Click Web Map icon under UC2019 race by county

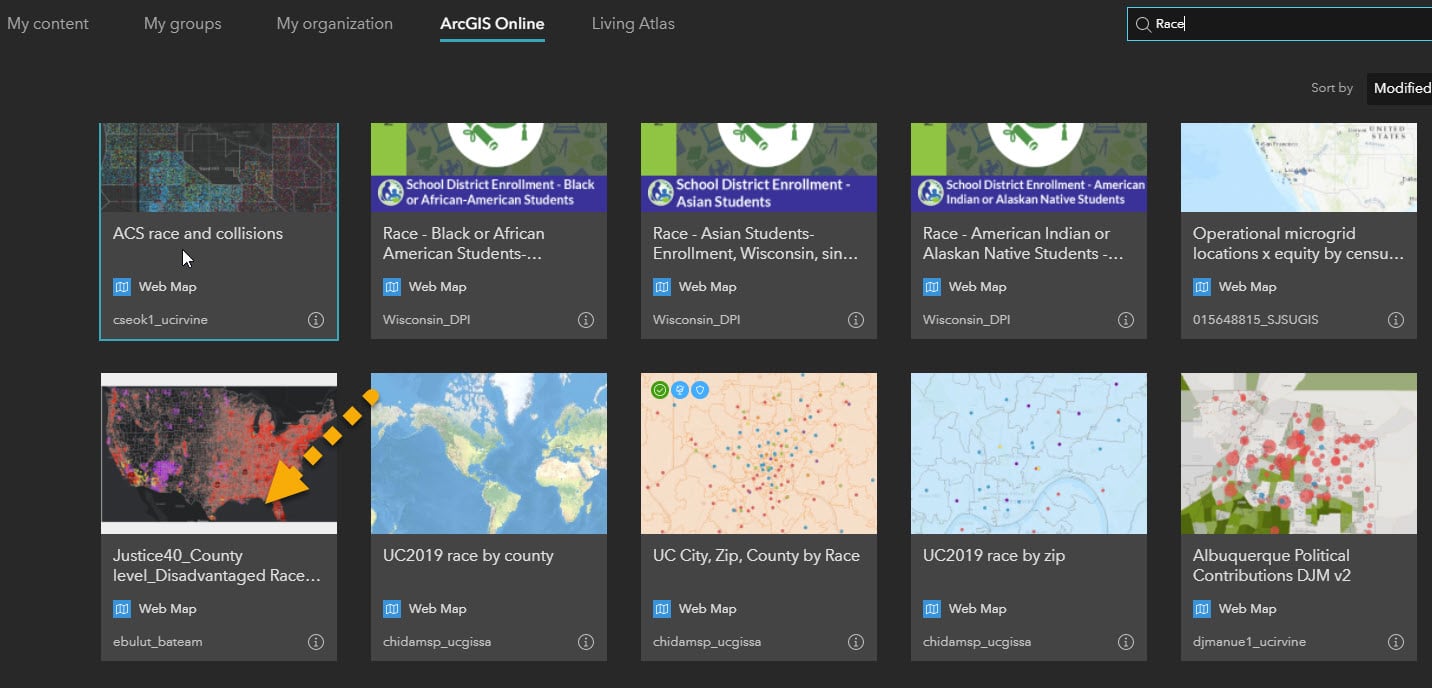(x=390, y=608)
